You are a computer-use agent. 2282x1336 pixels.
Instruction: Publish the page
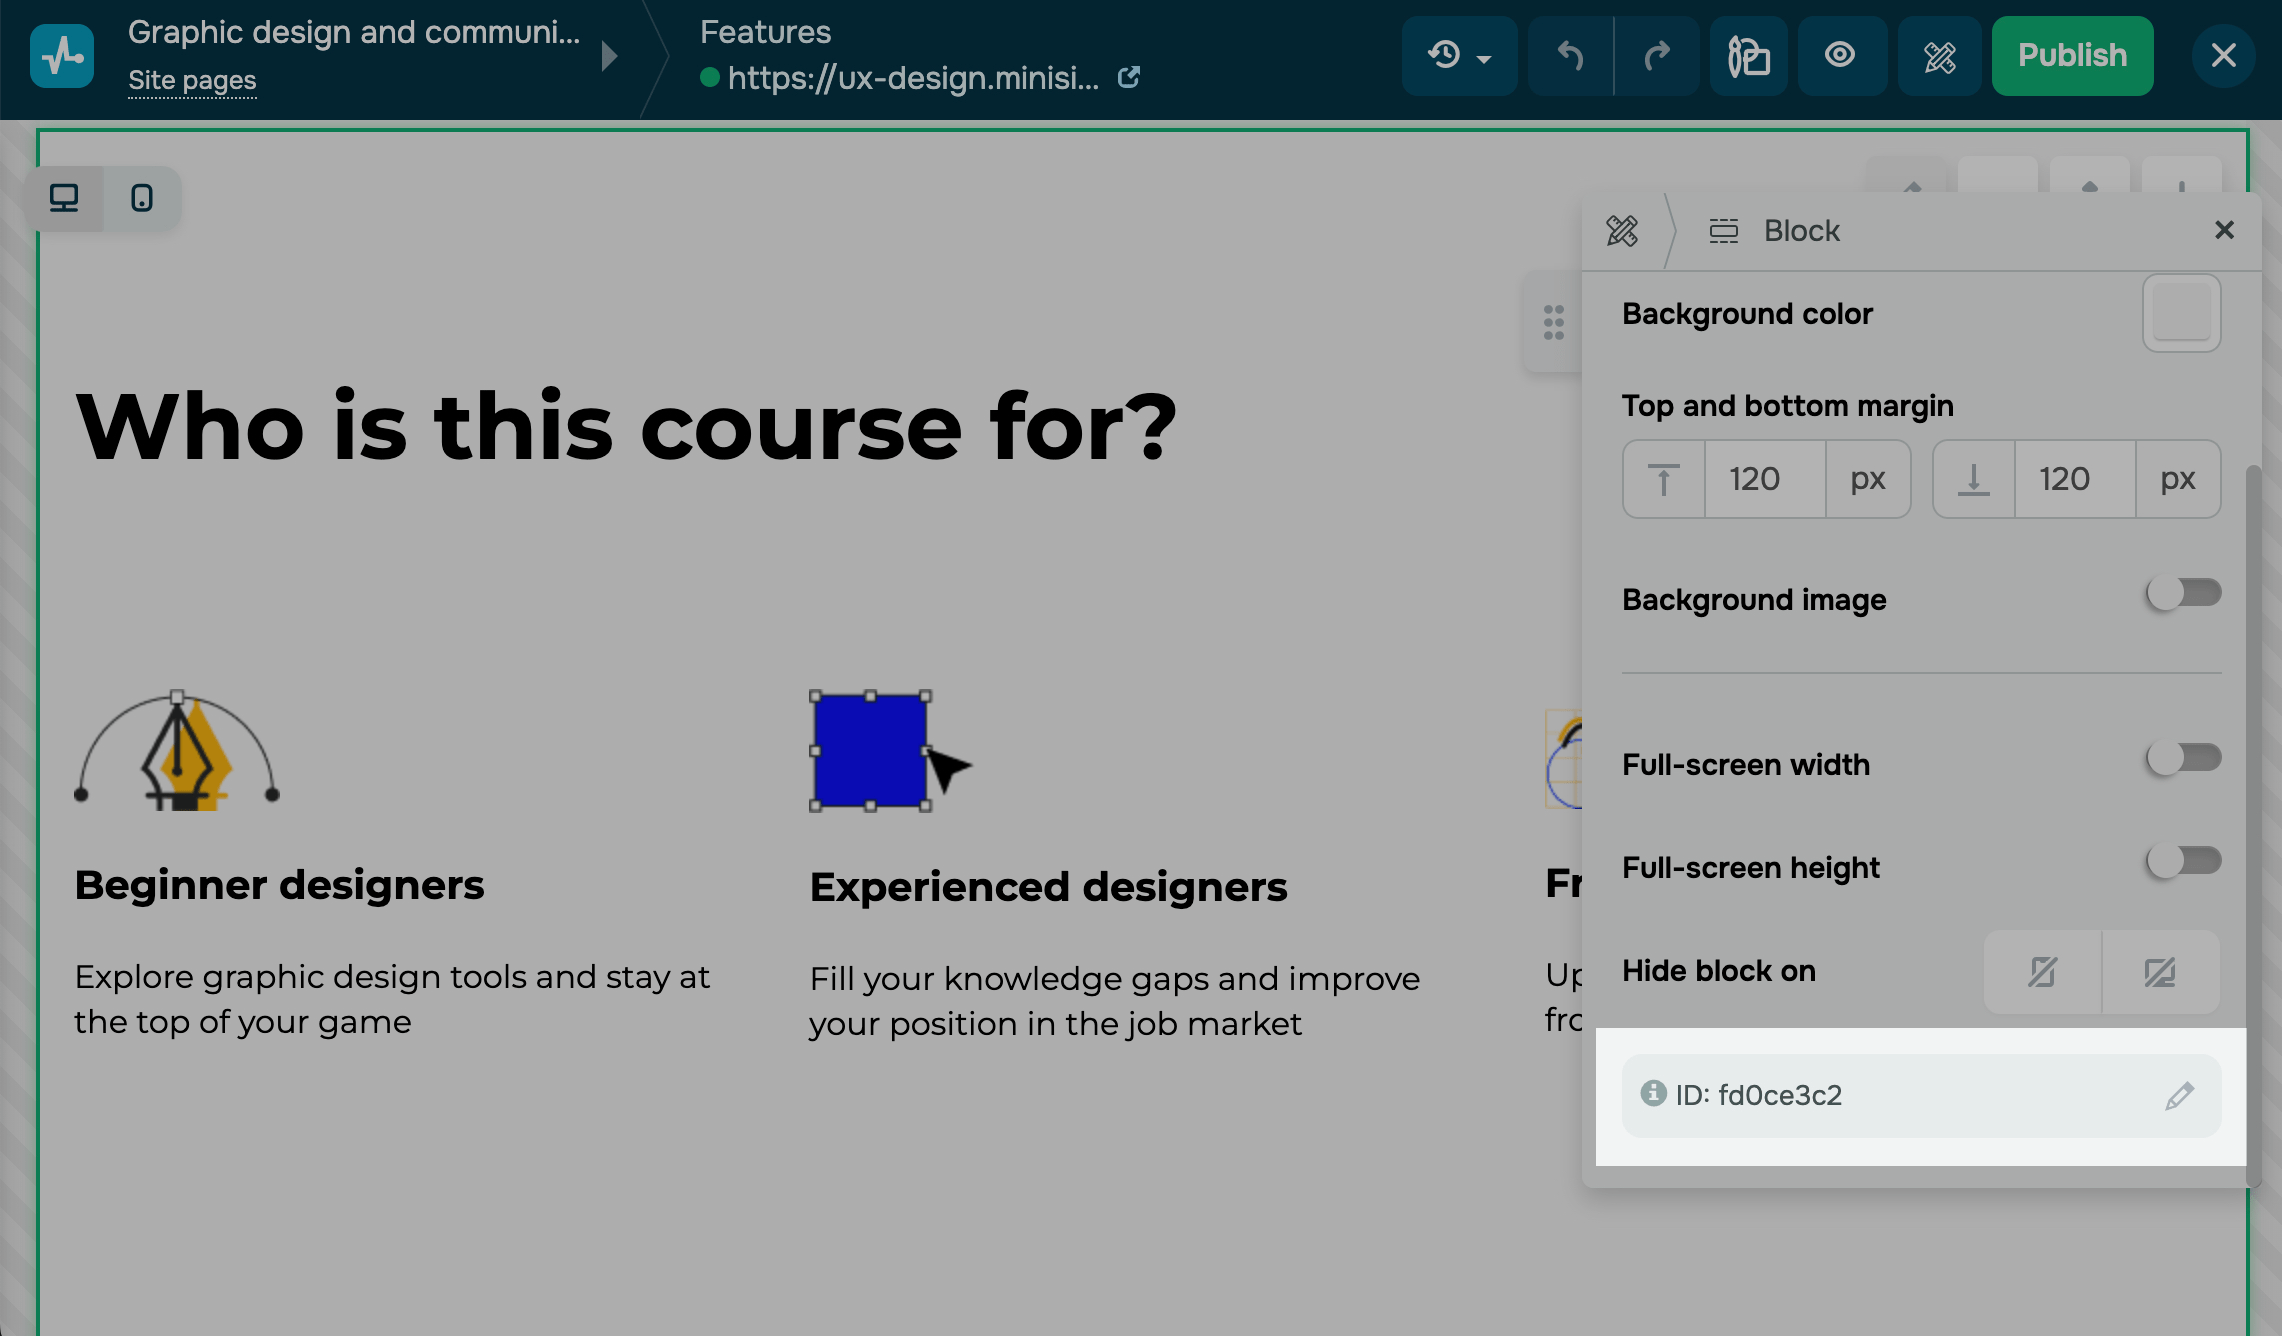coord(2072,56)
